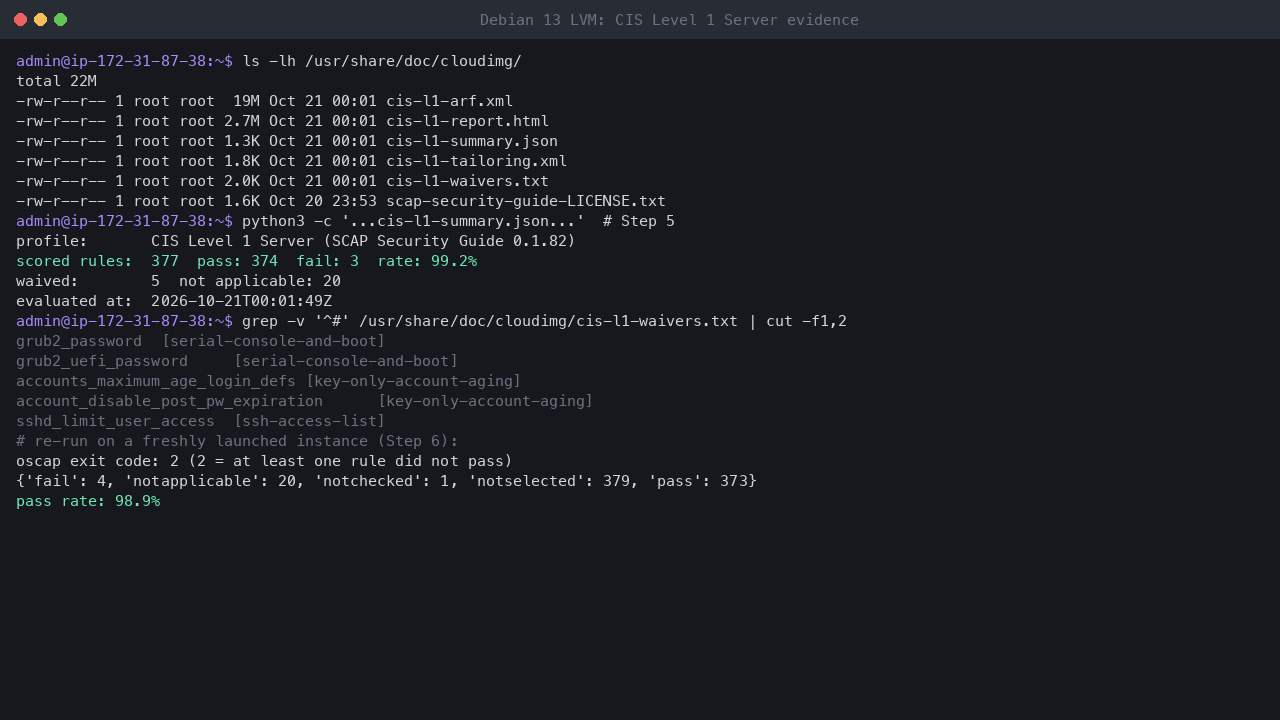The width and height of the screenshot is (1280, 720).
Task: Click the filename cis-l1-arf.xml
Action: coord(450,101)
